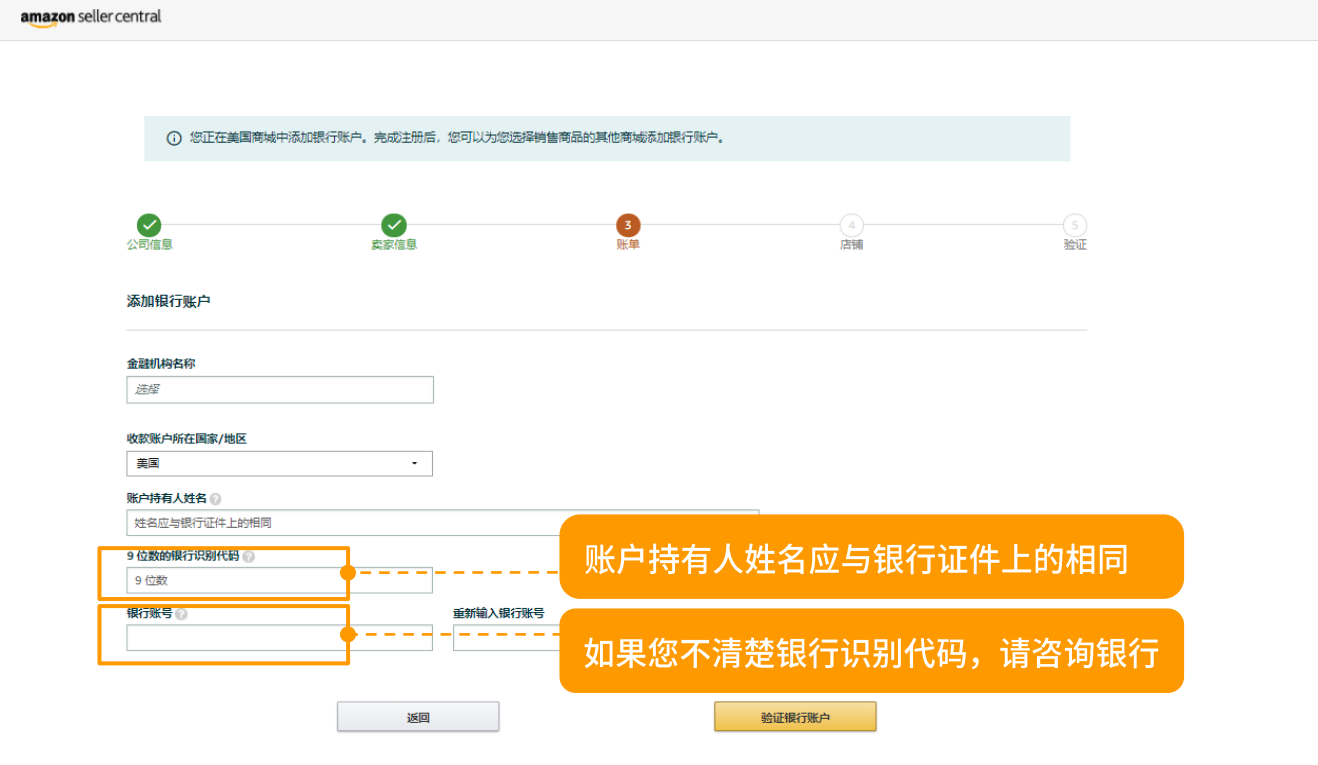Image resolution: width=1318 pixels, height=765 pixels.
Task: Click the 公司信息 step label
Action: pos(149,245)
